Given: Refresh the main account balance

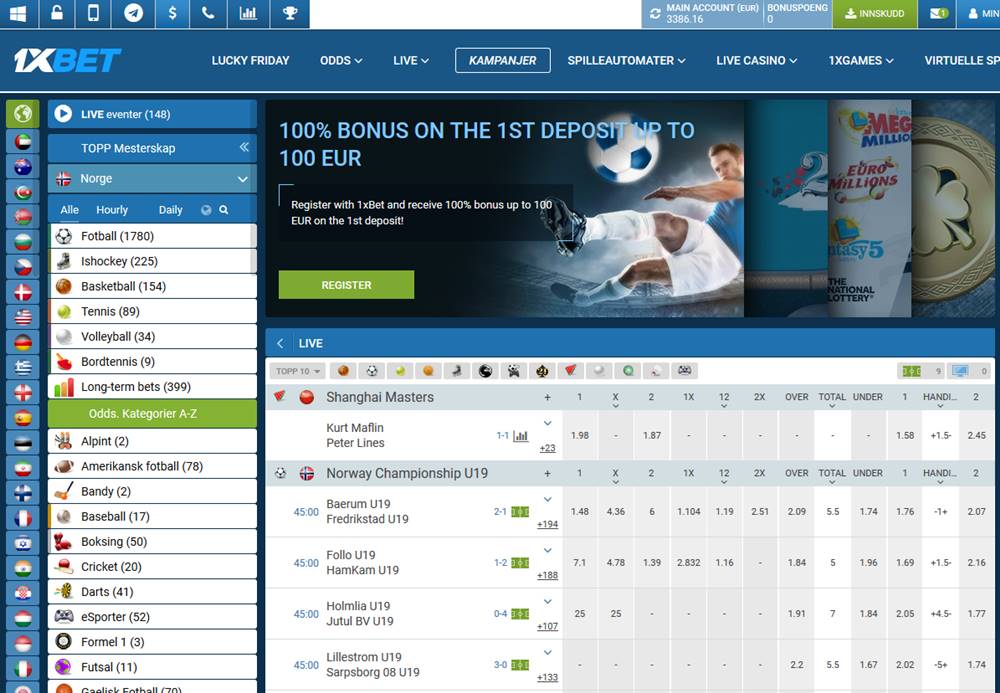Looking at the screenshot, I should click(x=655, y=13).
